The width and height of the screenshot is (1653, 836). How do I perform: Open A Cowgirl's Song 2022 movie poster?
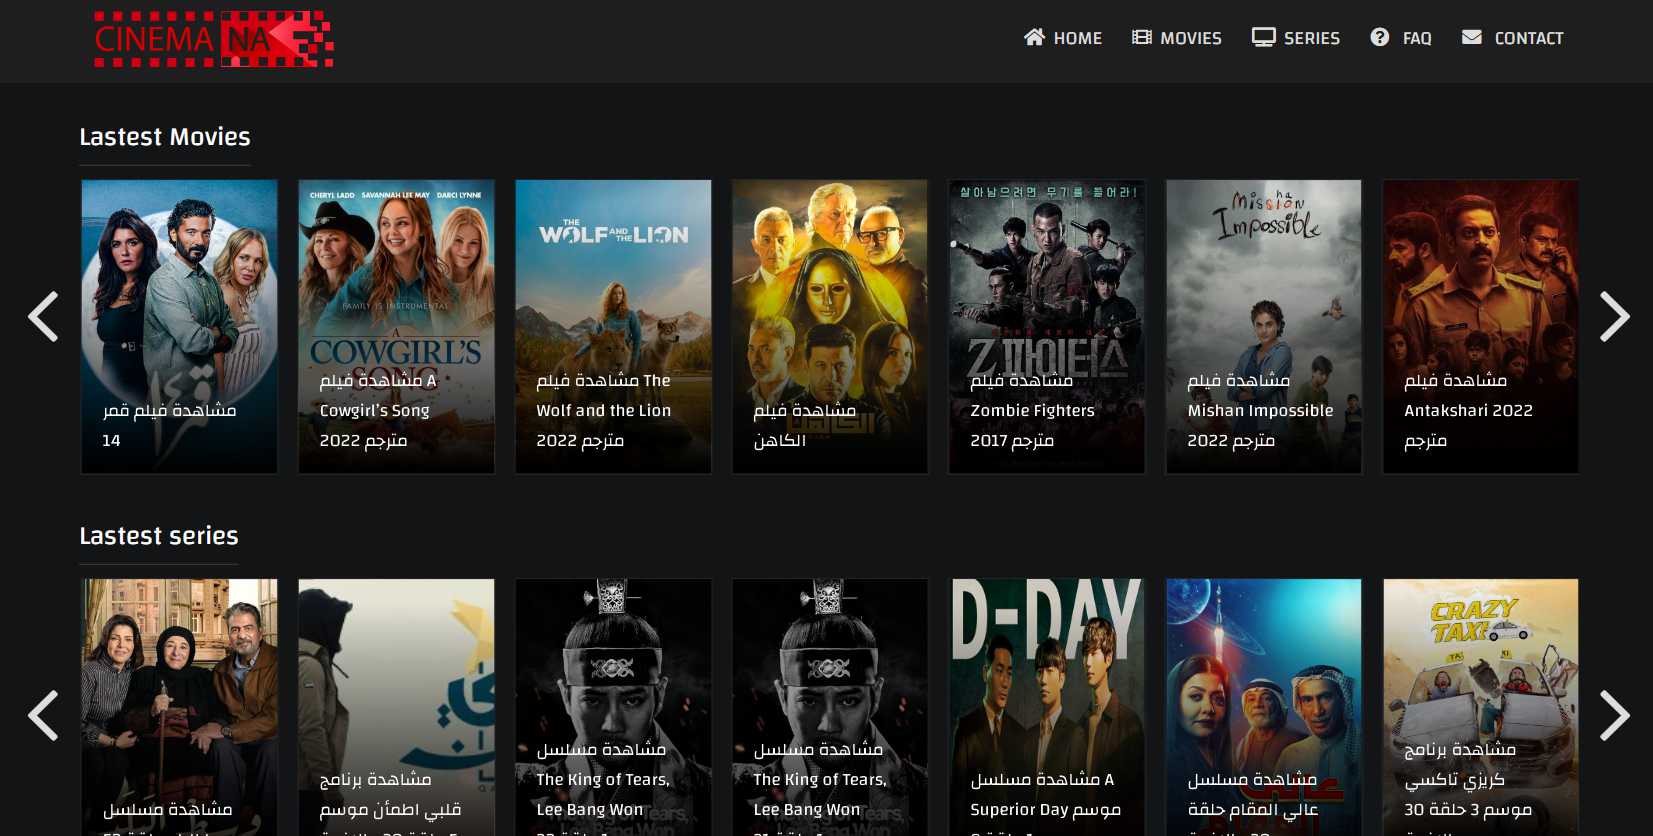tap(396, 326)
